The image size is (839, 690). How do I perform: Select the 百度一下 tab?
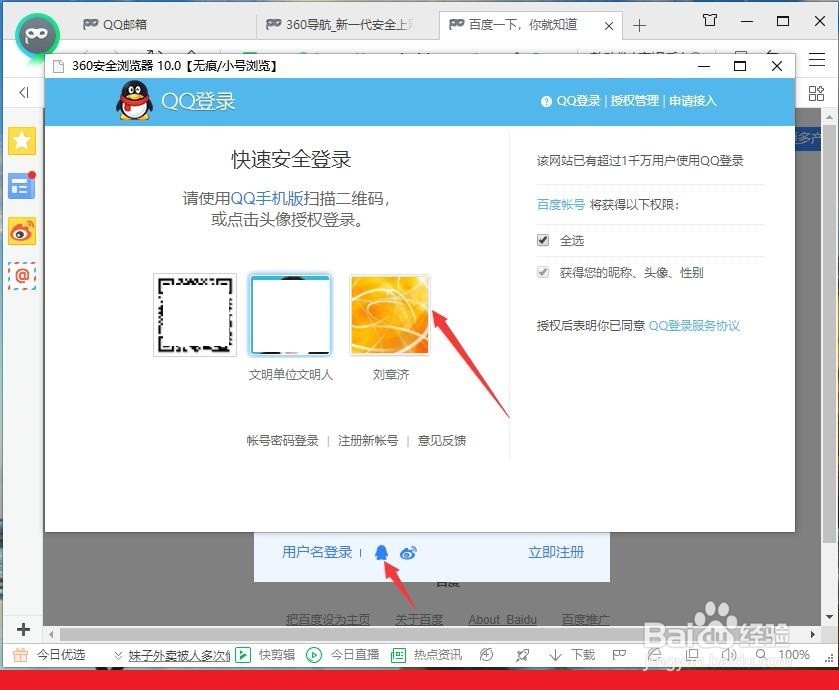522,25
